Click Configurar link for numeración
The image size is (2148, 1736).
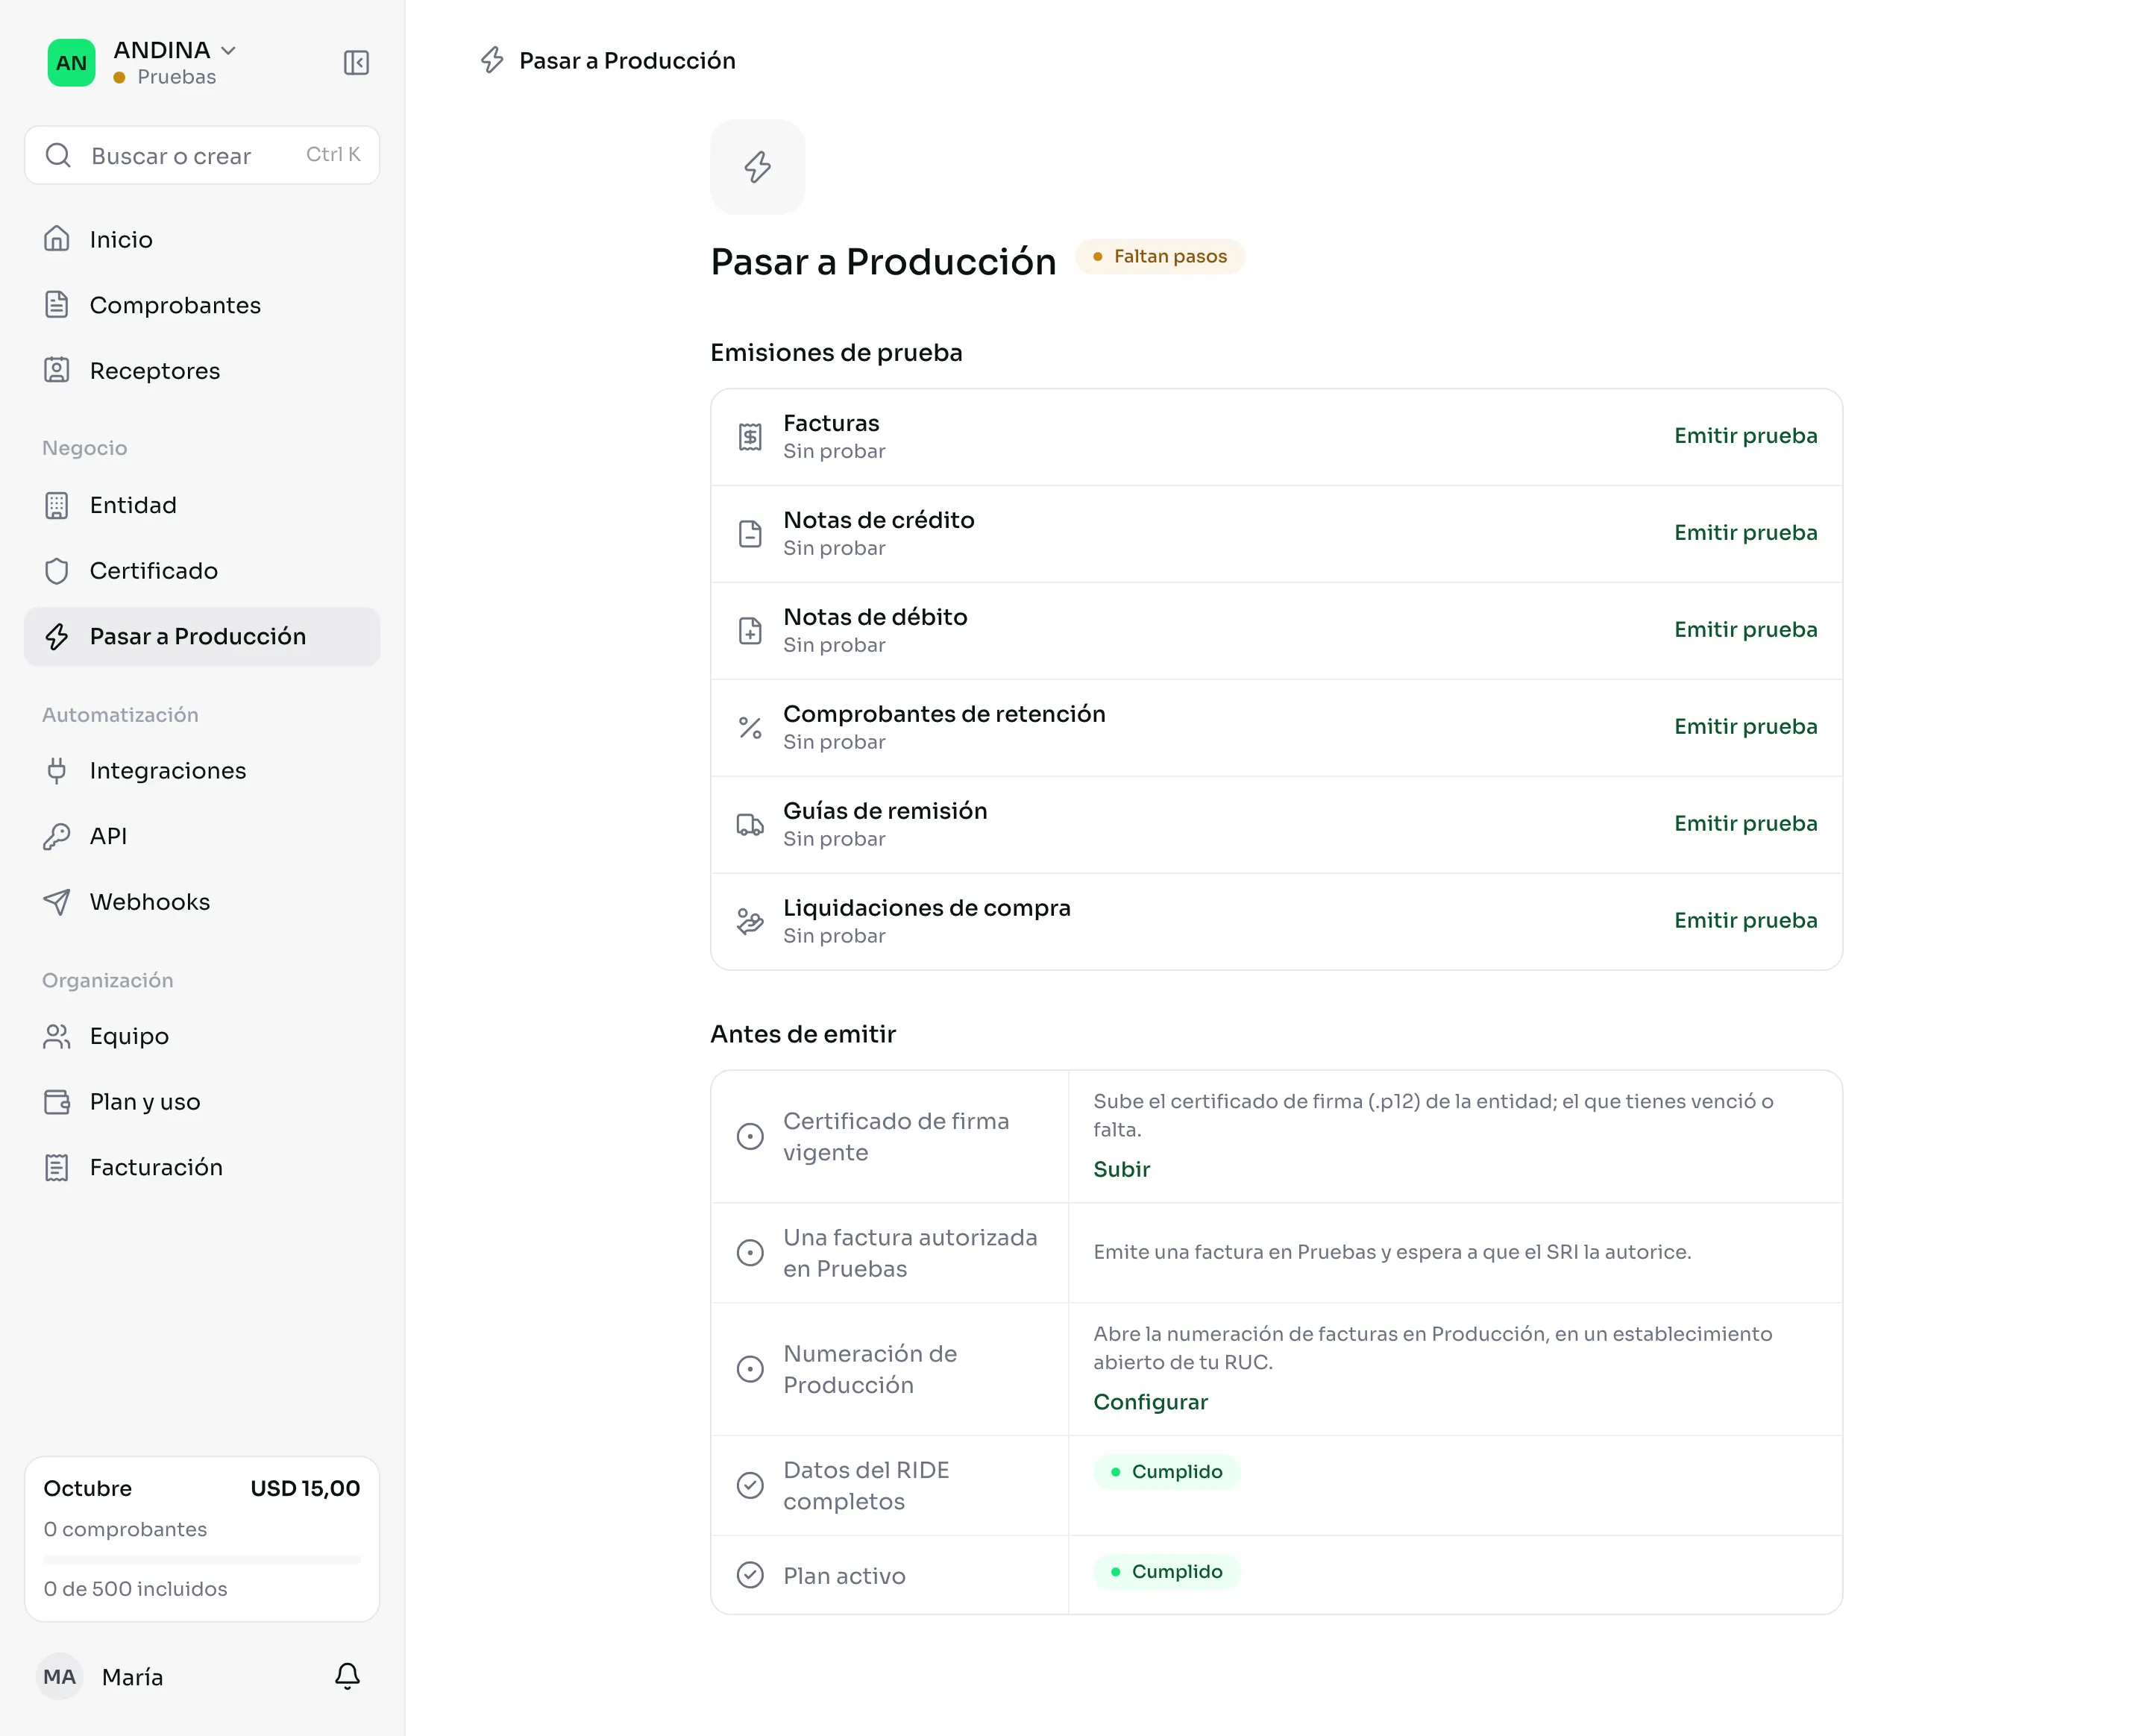(1150, 1402)
